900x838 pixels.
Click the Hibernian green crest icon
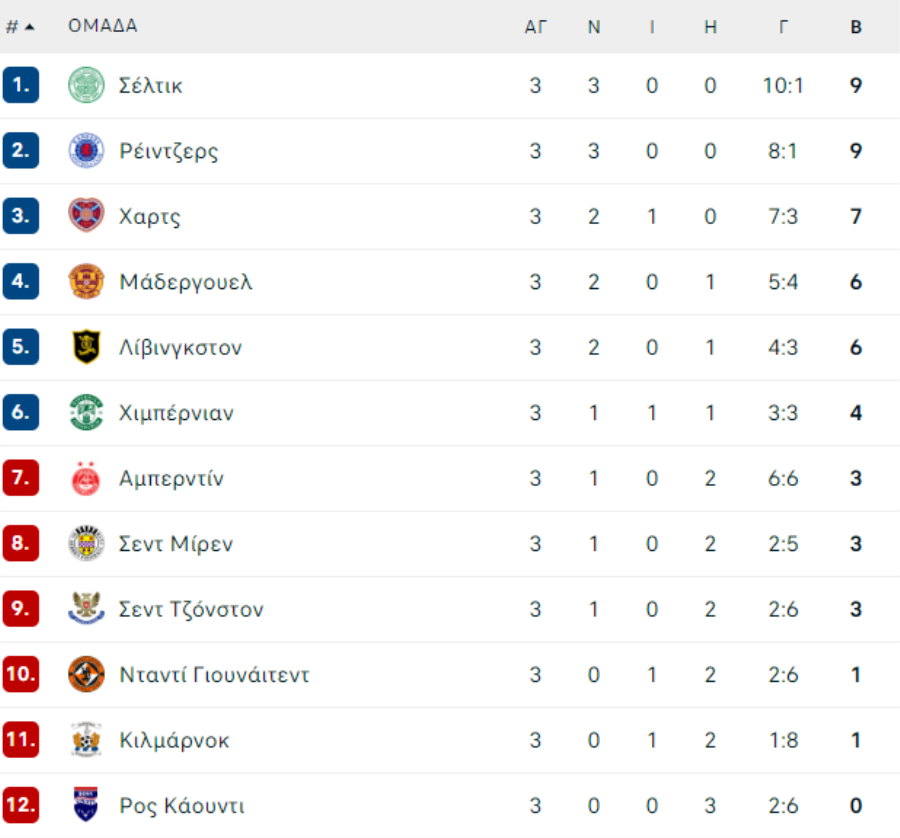[86, 412]
